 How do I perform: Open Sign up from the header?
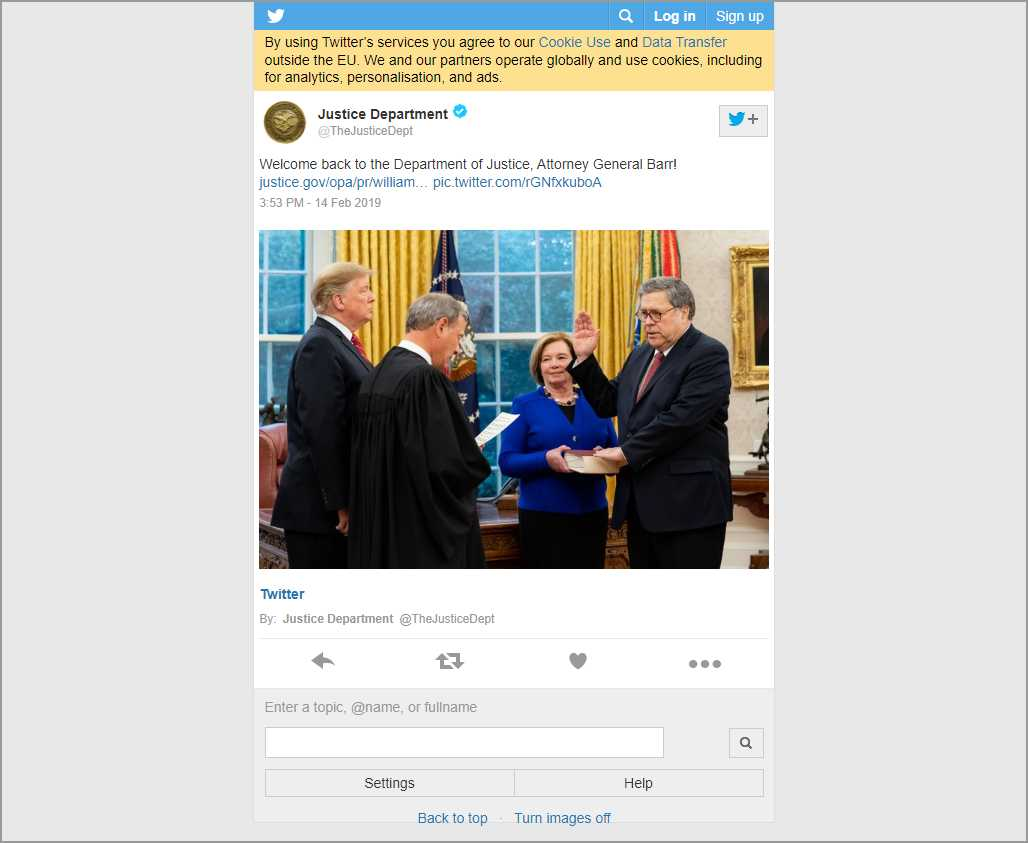point(740,16)
